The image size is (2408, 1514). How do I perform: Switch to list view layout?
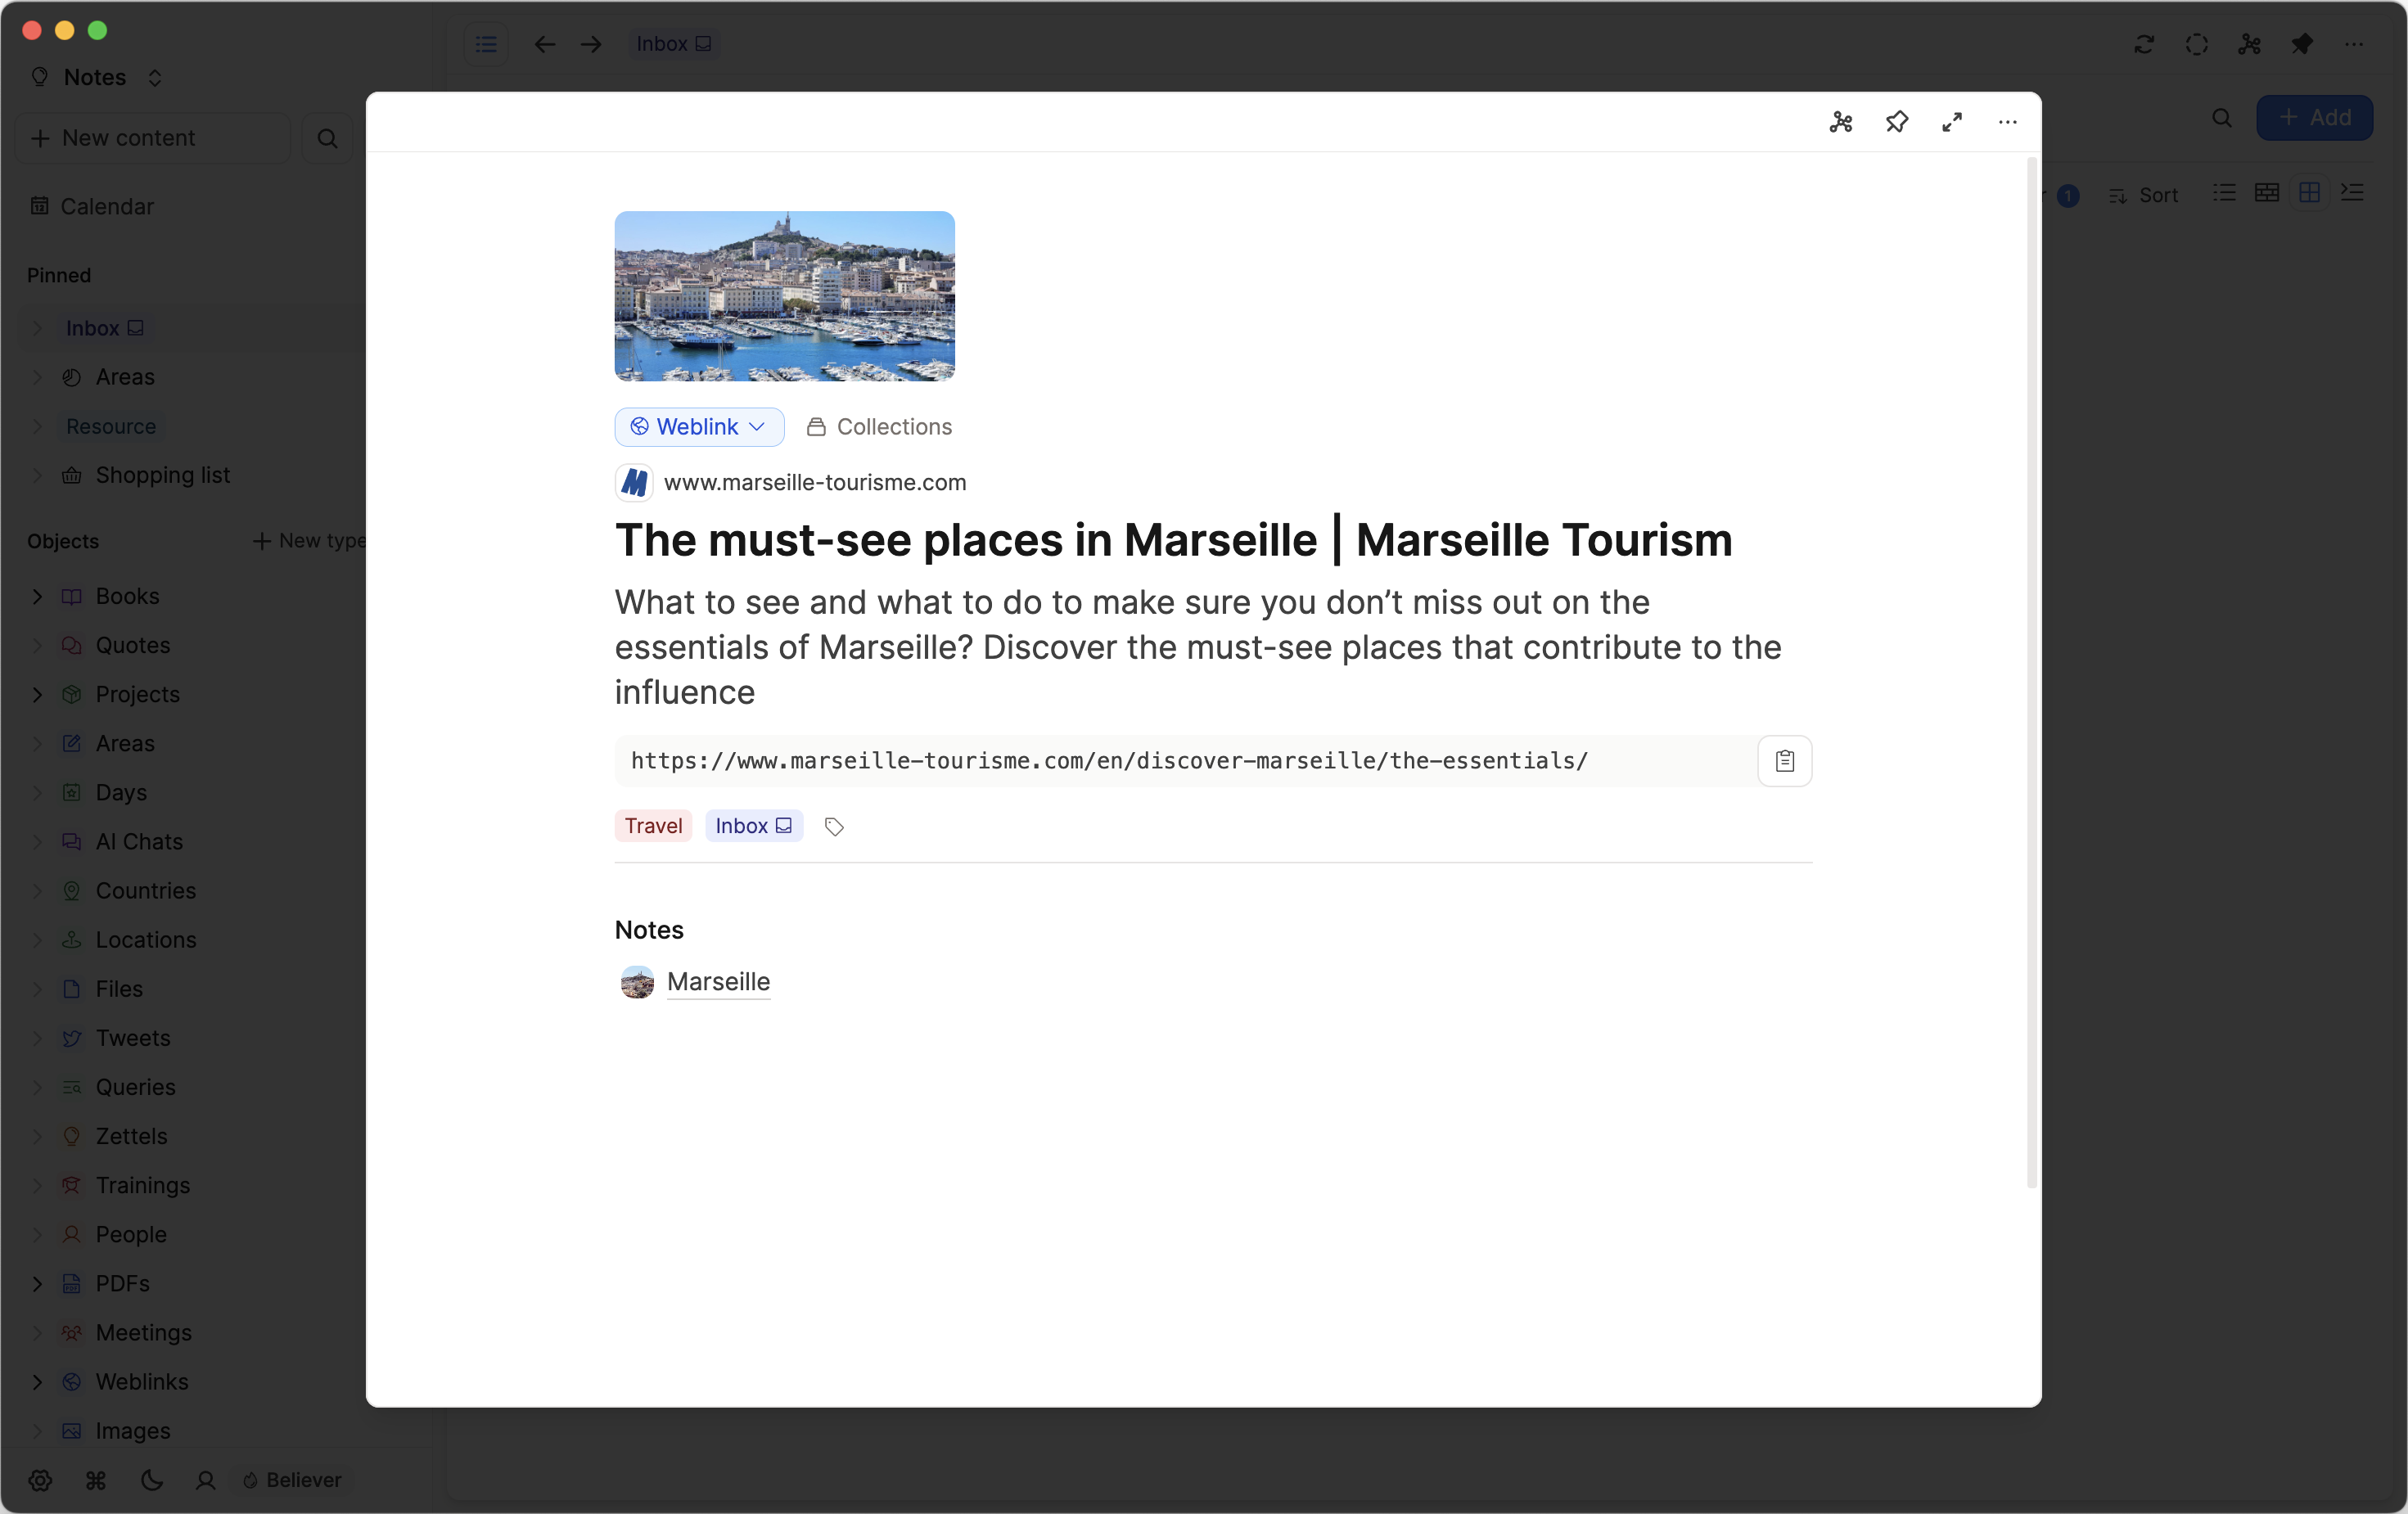(2224, 192)
